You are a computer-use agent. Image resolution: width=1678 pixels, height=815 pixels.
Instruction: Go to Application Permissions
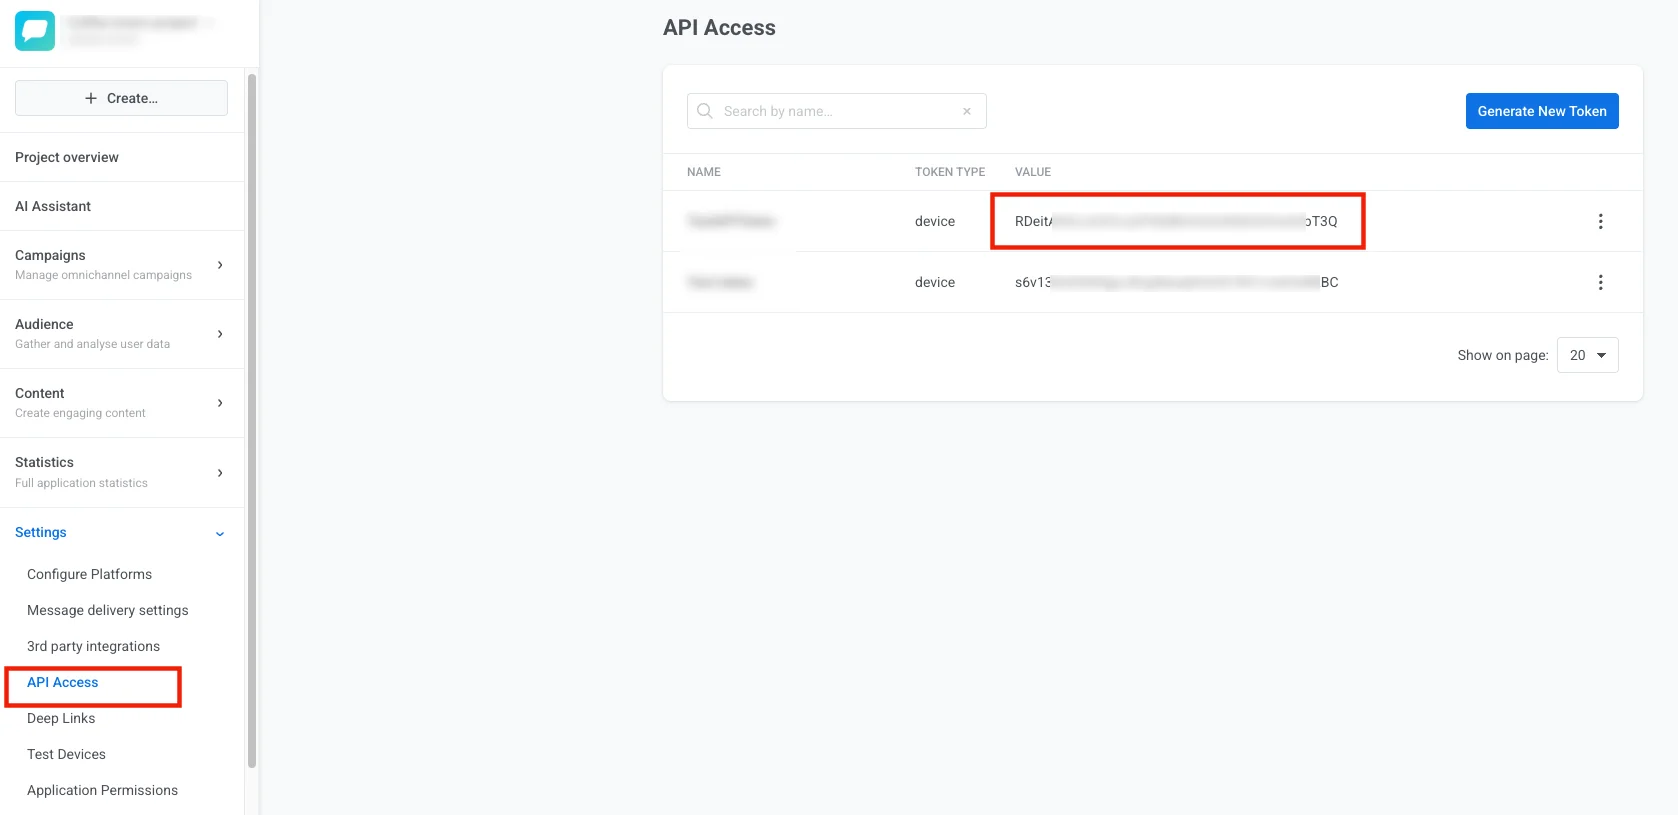(102, 790)
